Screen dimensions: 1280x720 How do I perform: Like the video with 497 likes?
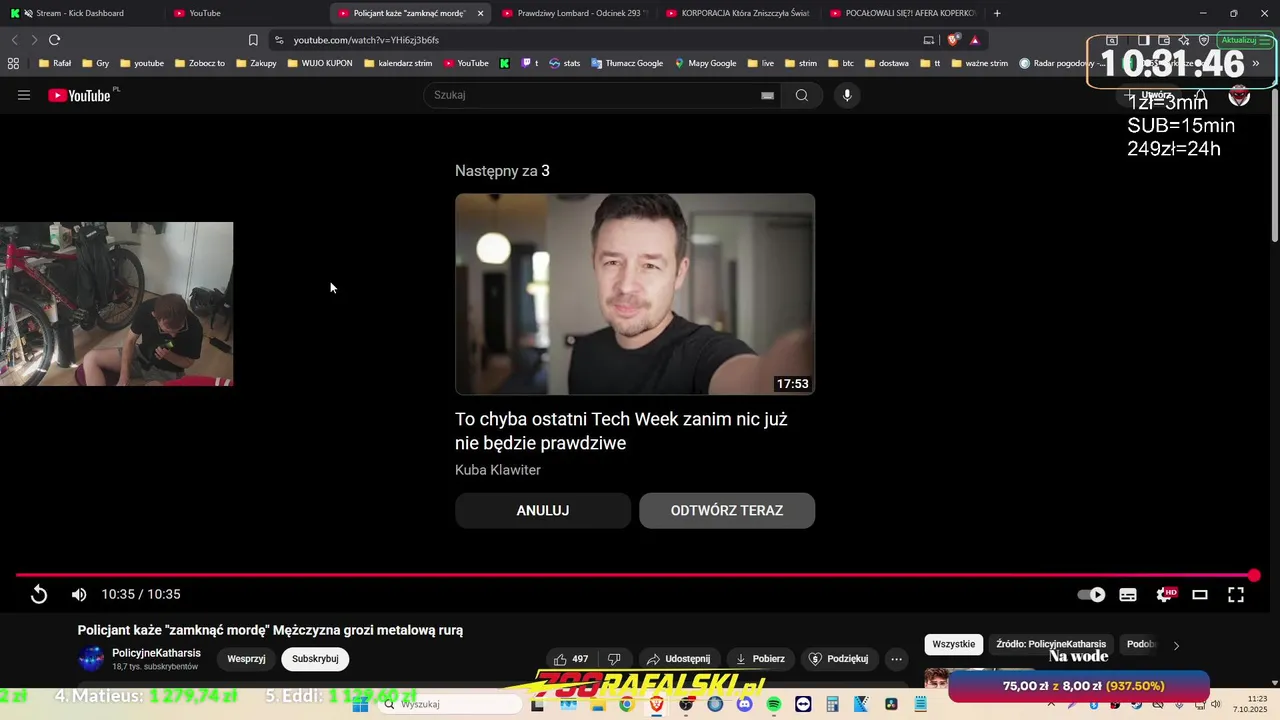pos(571,659)
